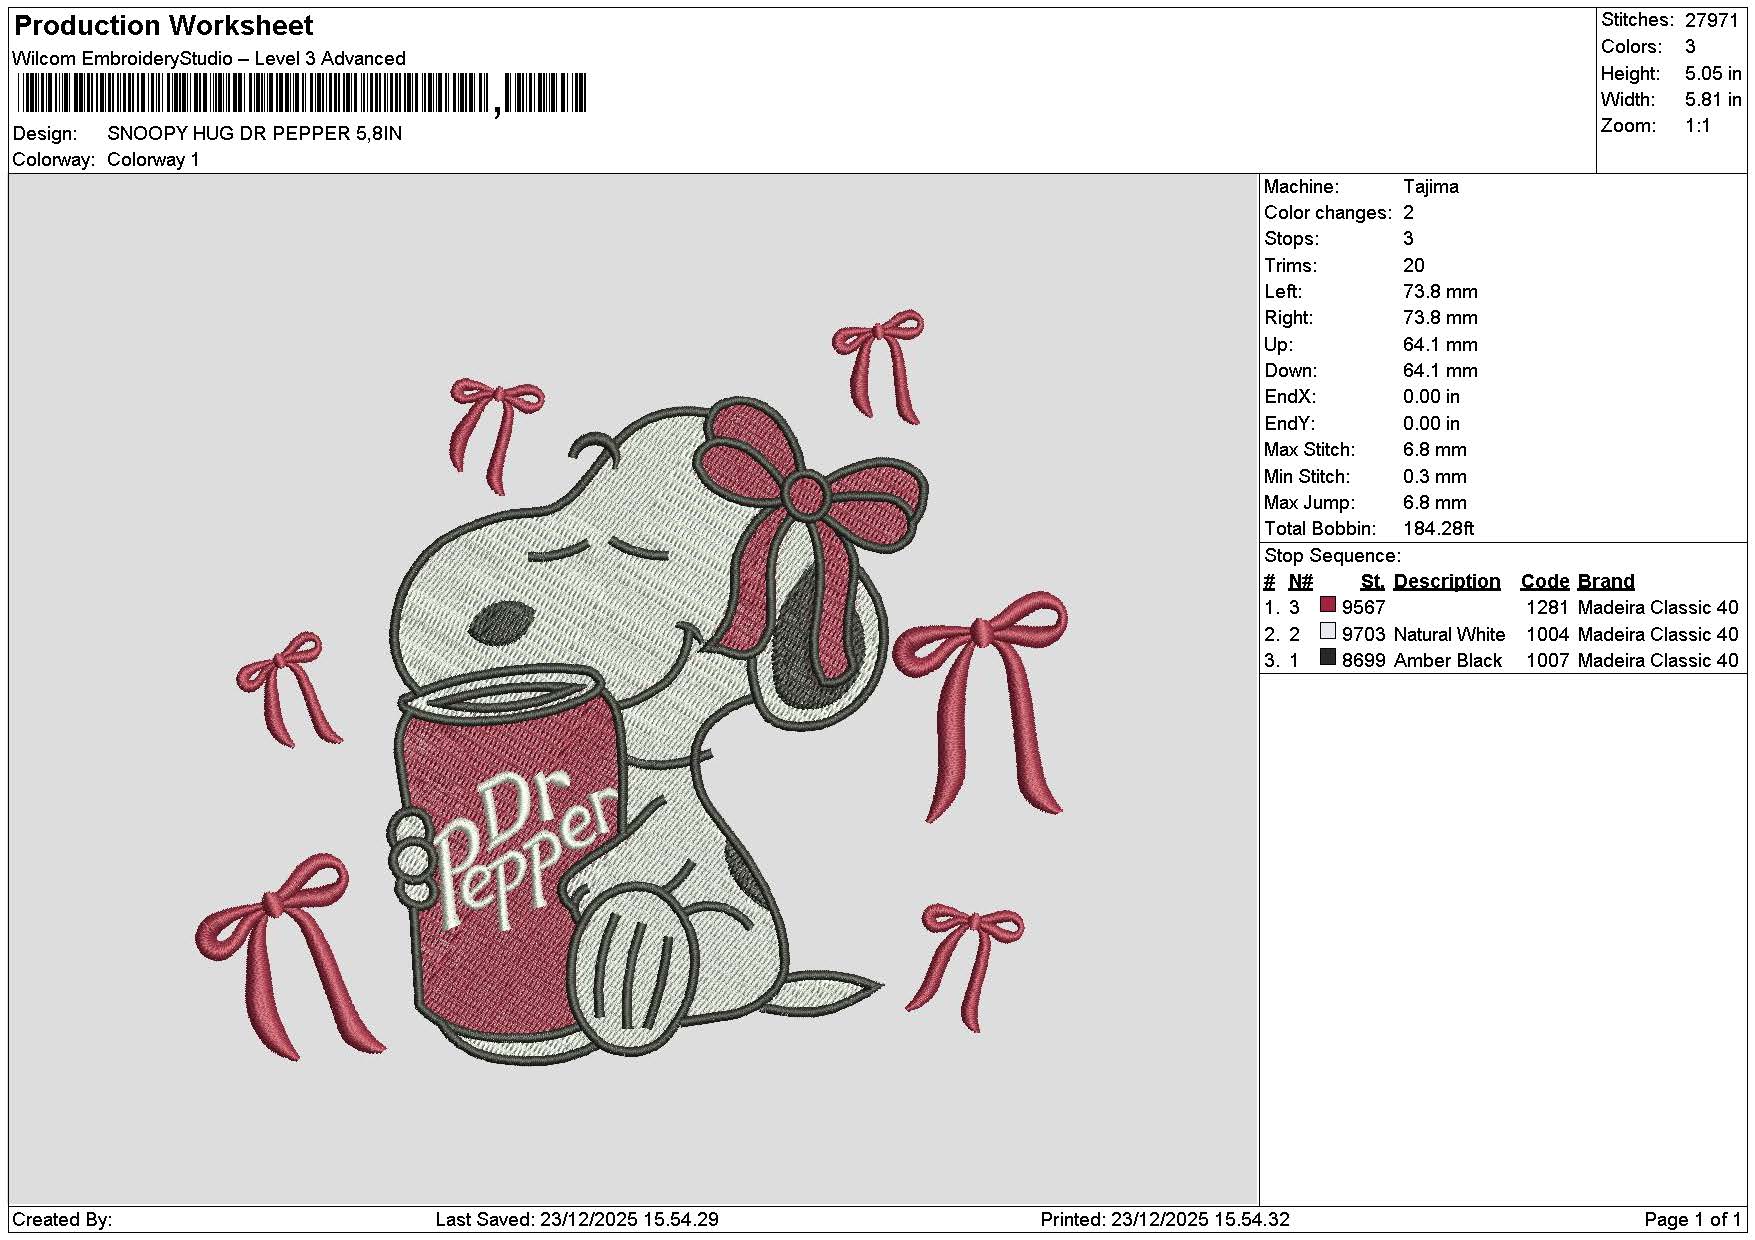
Task: Click the 'N#' column header
Action: (x=1300, y=582)
